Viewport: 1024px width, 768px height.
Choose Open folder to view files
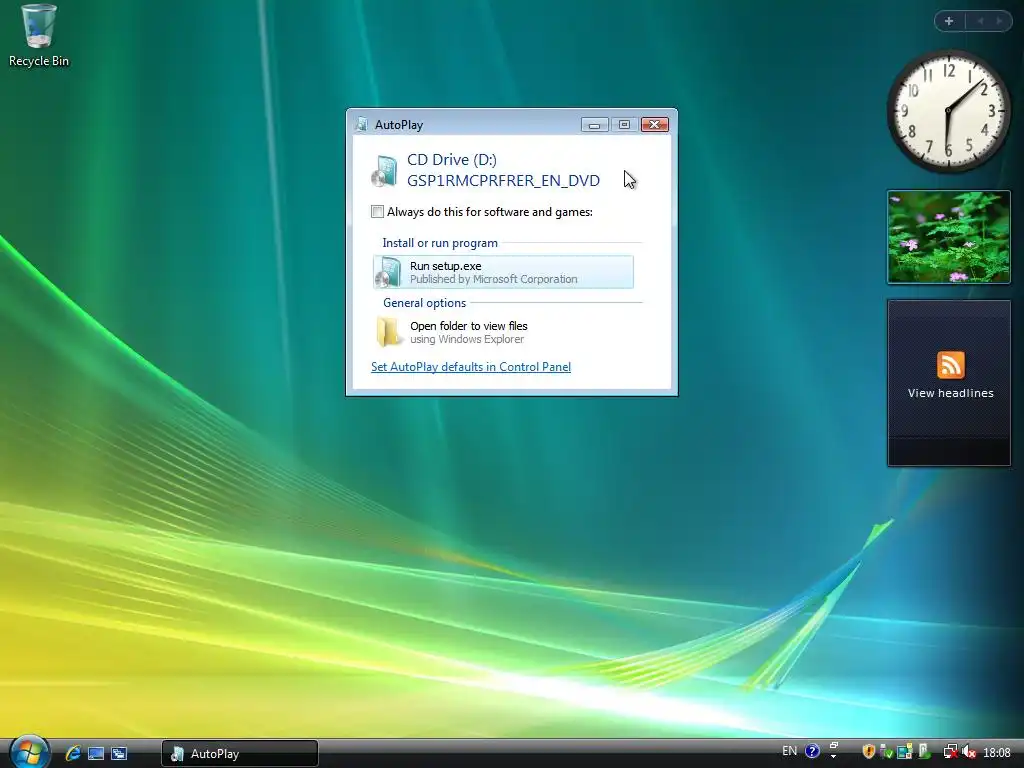click(x=503, y=332)
